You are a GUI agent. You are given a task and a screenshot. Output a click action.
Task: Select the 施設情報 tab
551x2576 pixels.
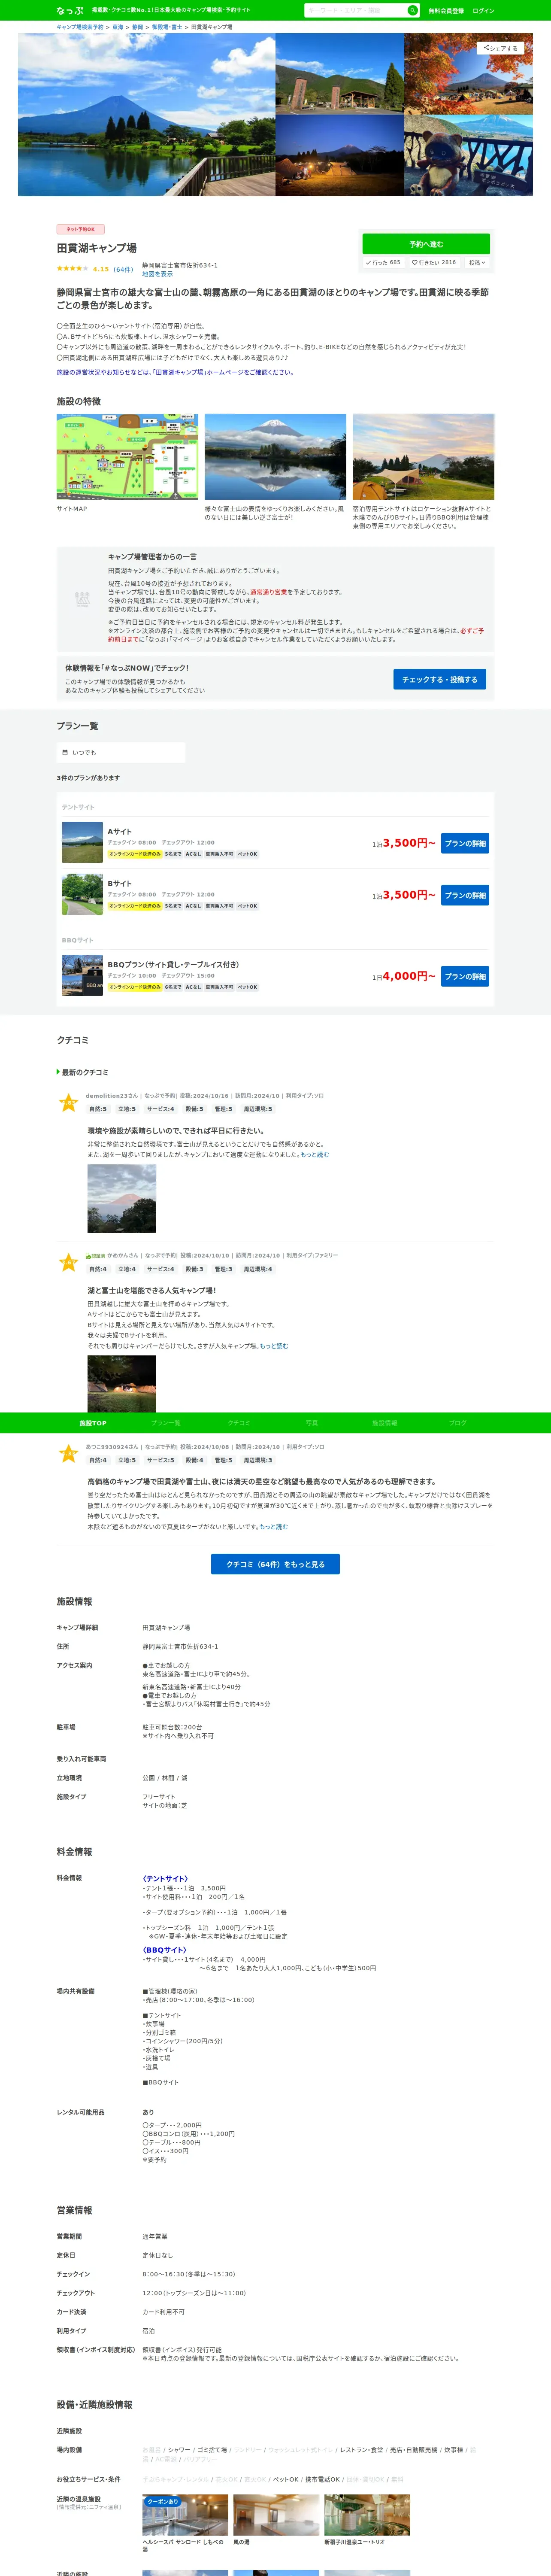point(385,1423)
